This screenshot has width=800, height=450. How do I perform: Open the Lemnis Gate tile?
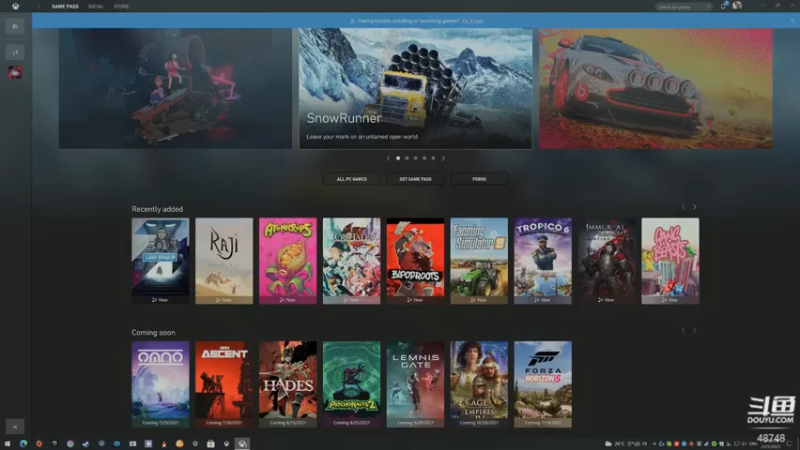tap(415, 384)
